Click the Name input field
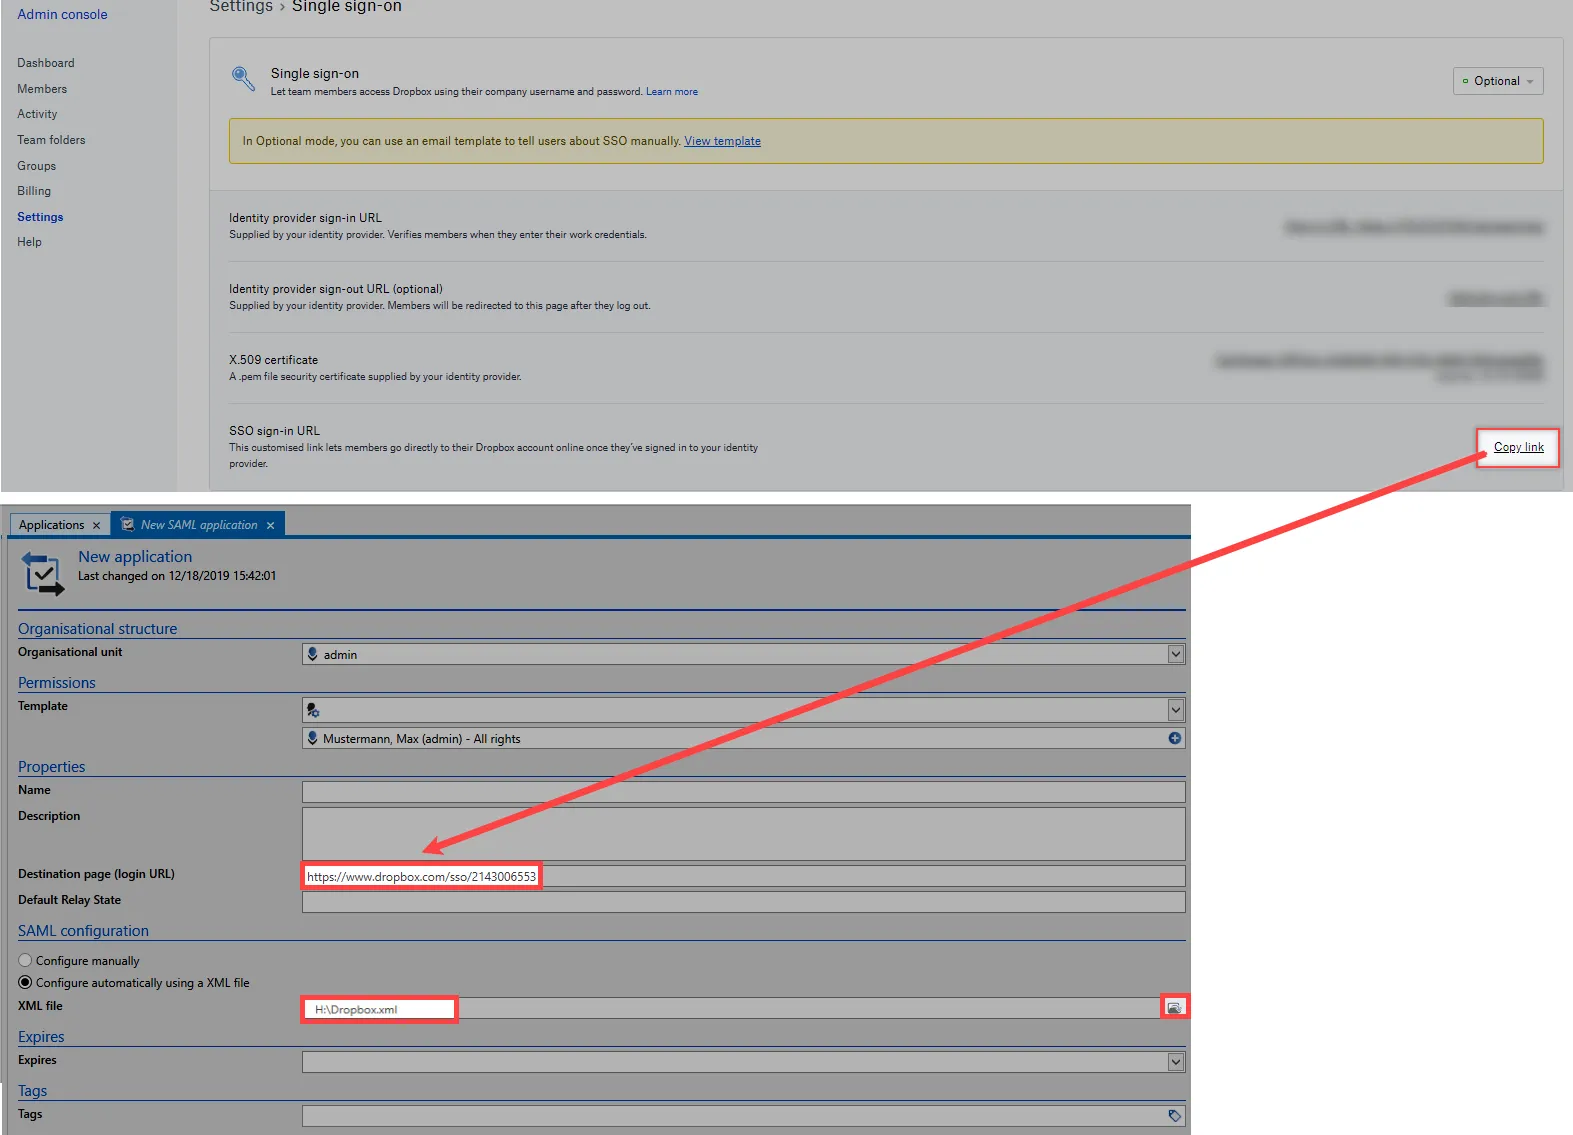Image resolution: width=1573 pixels, height=1135 pixels. tap(743, 792)
